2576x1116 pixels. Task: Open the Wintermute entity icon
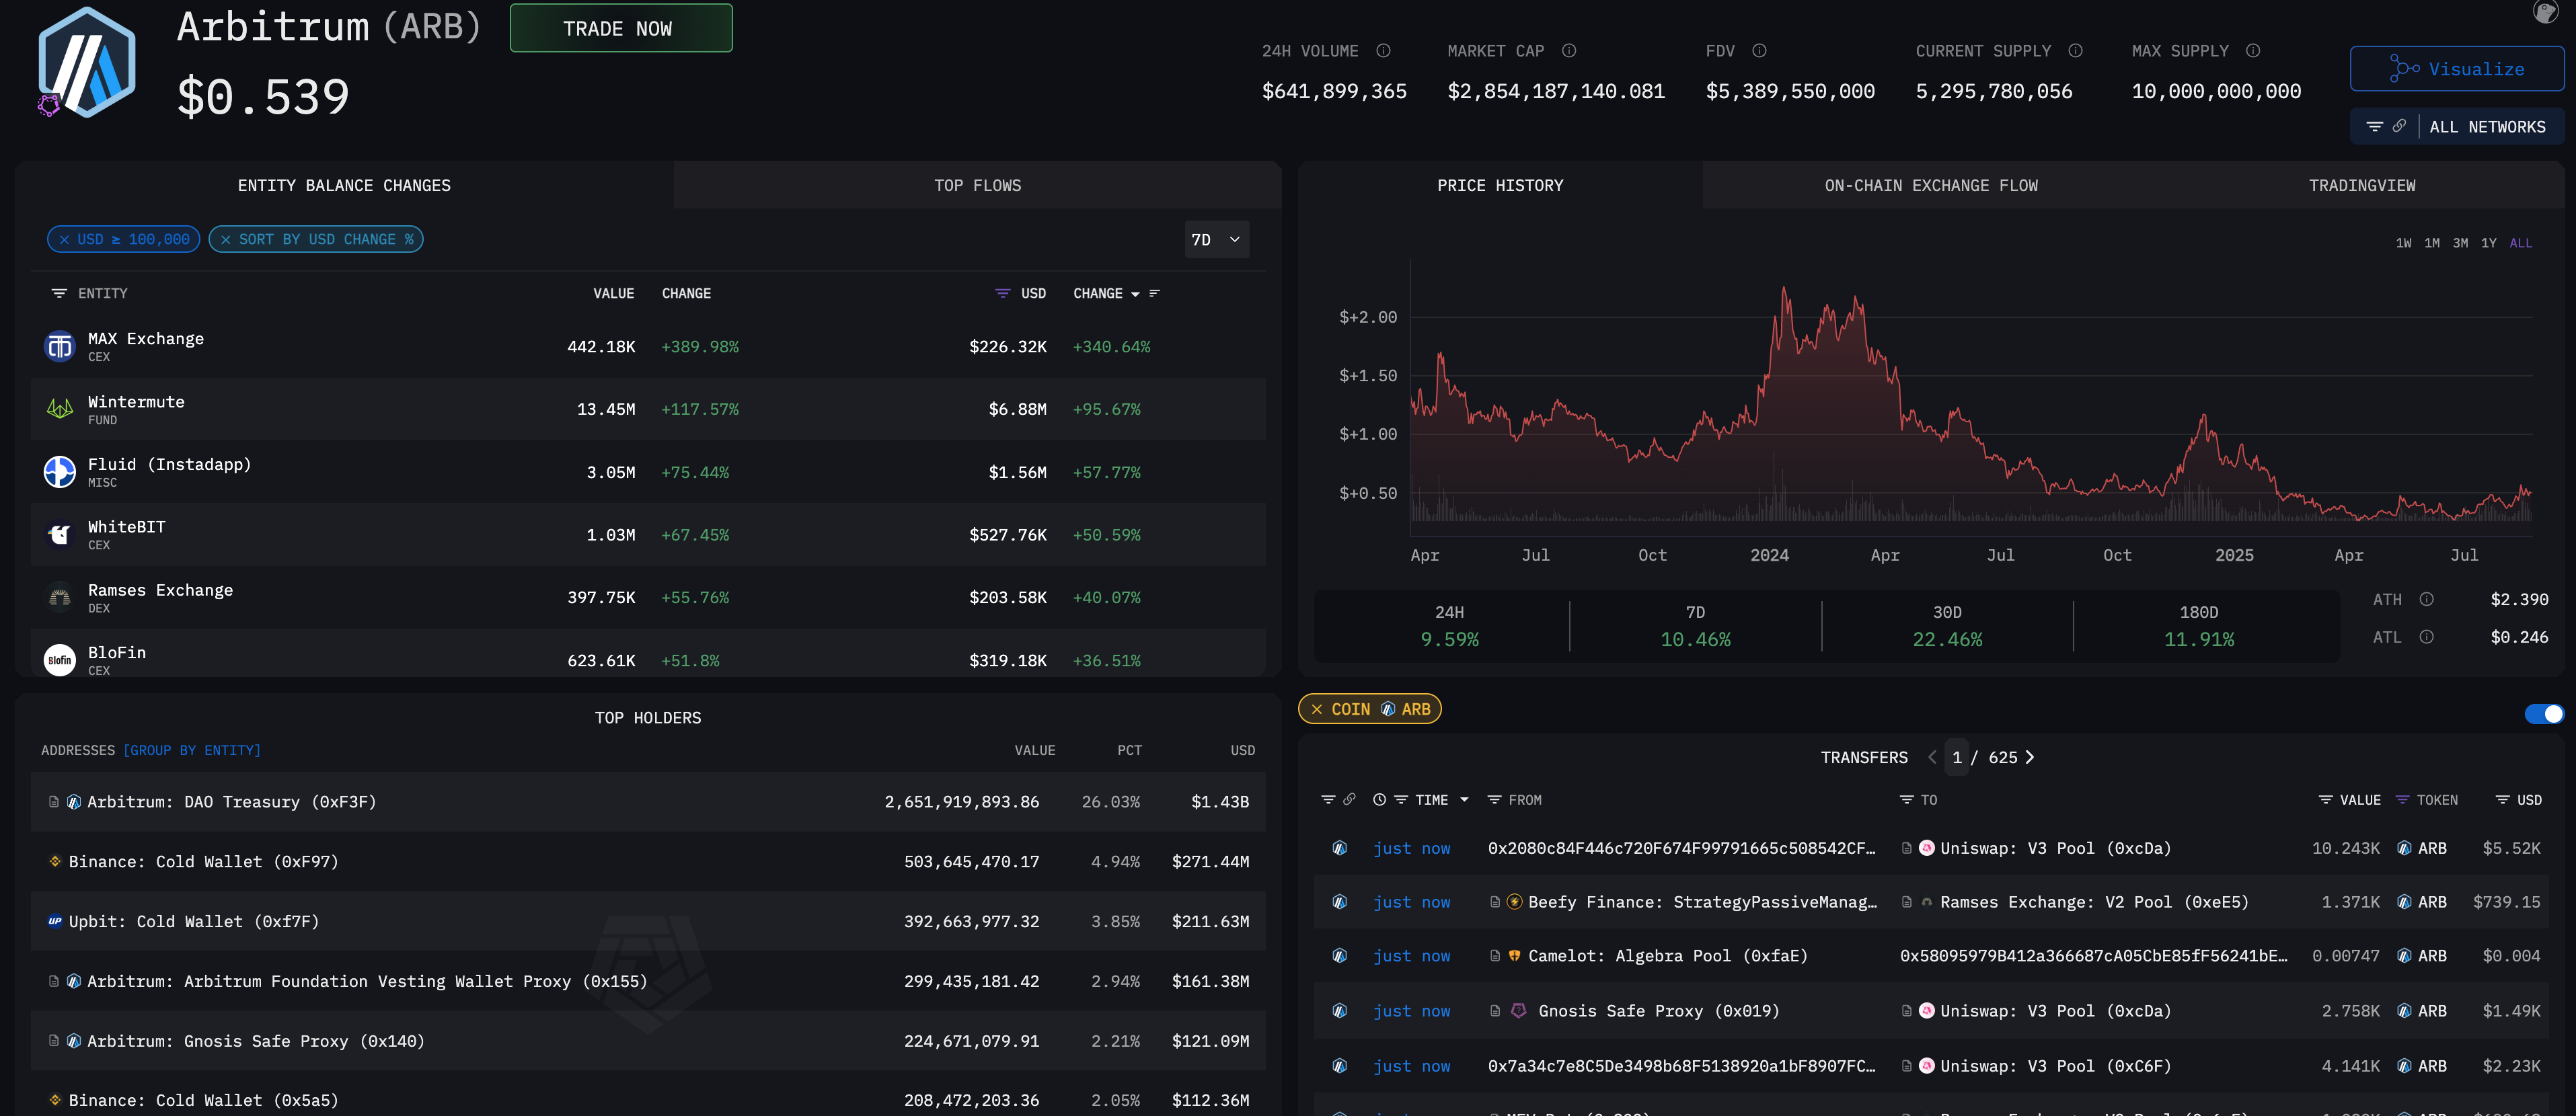[x=60, y=409]
